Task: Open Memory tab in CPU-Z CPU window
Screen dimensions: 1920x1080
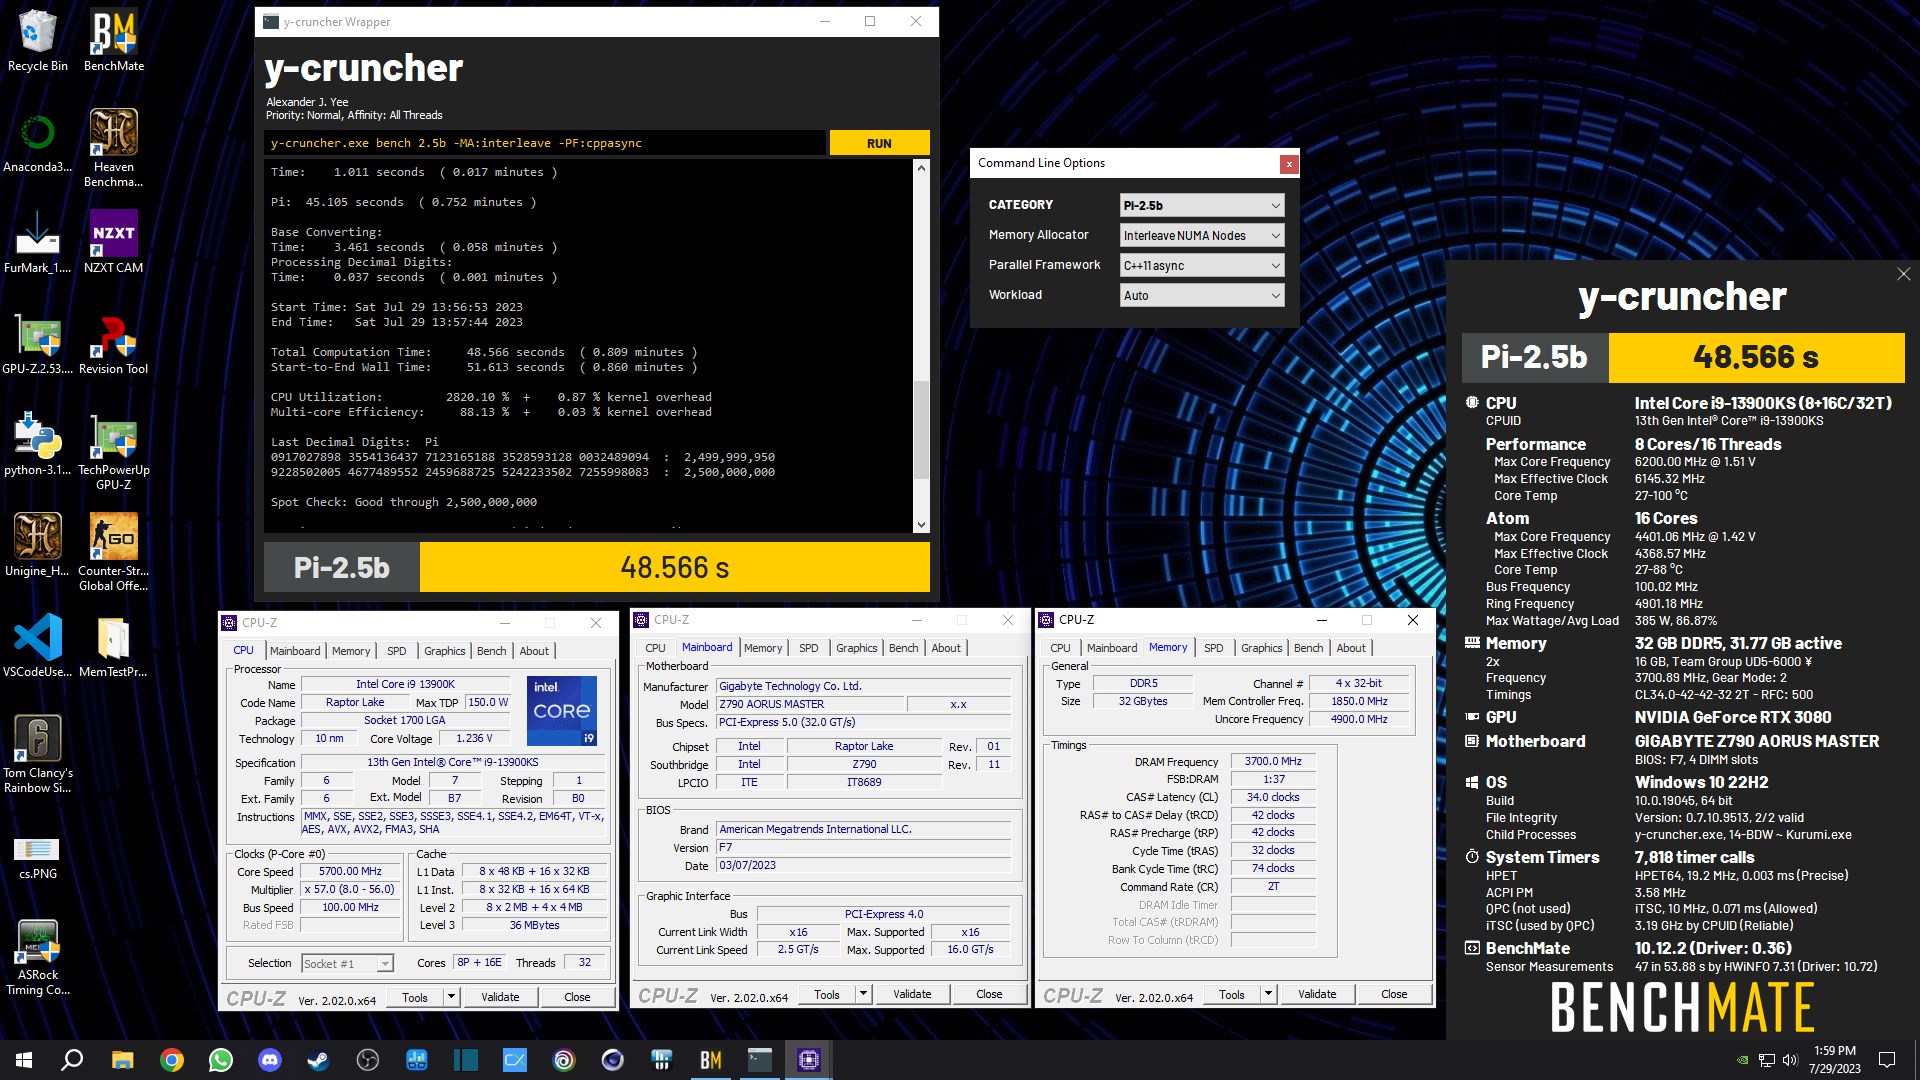Action: pyautogui.click(x=351, y=651)
